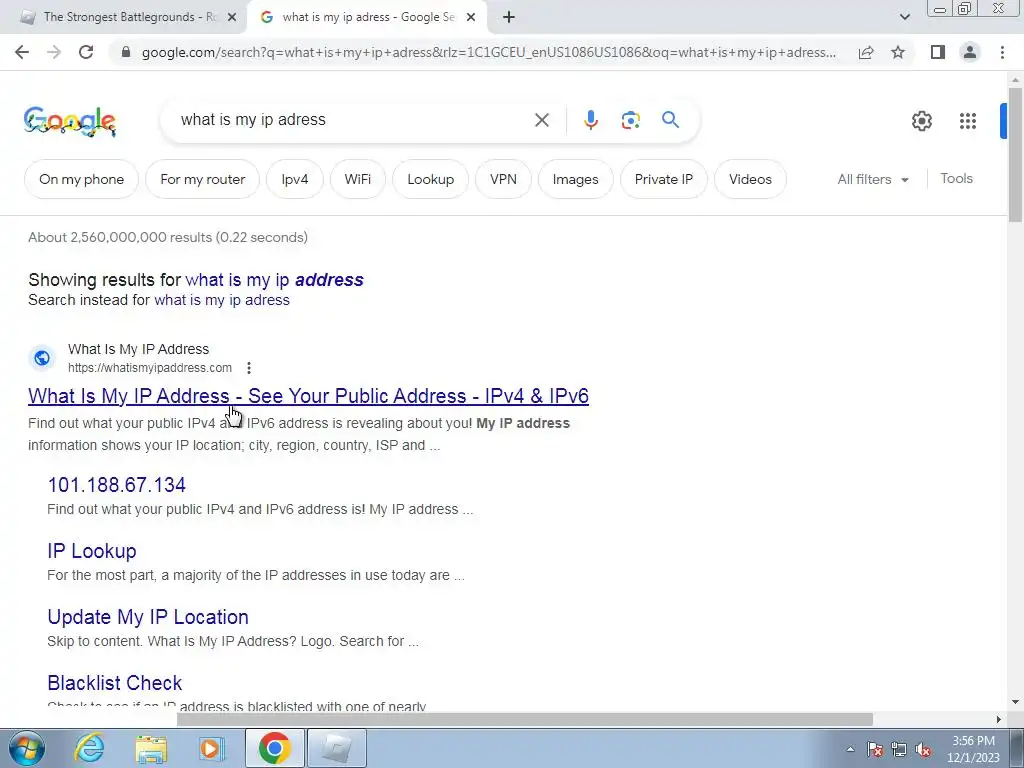The height and width of the screenshot is (768, 1024).
Task: Open Google quick settings gear
Action: (x=921, y=121)
